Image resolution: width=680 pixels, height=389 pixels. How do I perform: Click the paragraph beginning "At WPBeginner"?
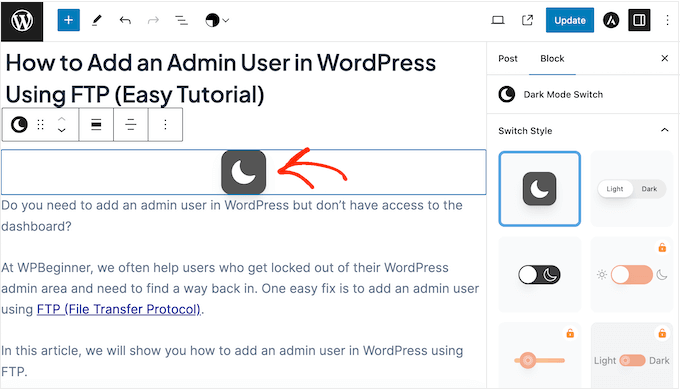240,288
